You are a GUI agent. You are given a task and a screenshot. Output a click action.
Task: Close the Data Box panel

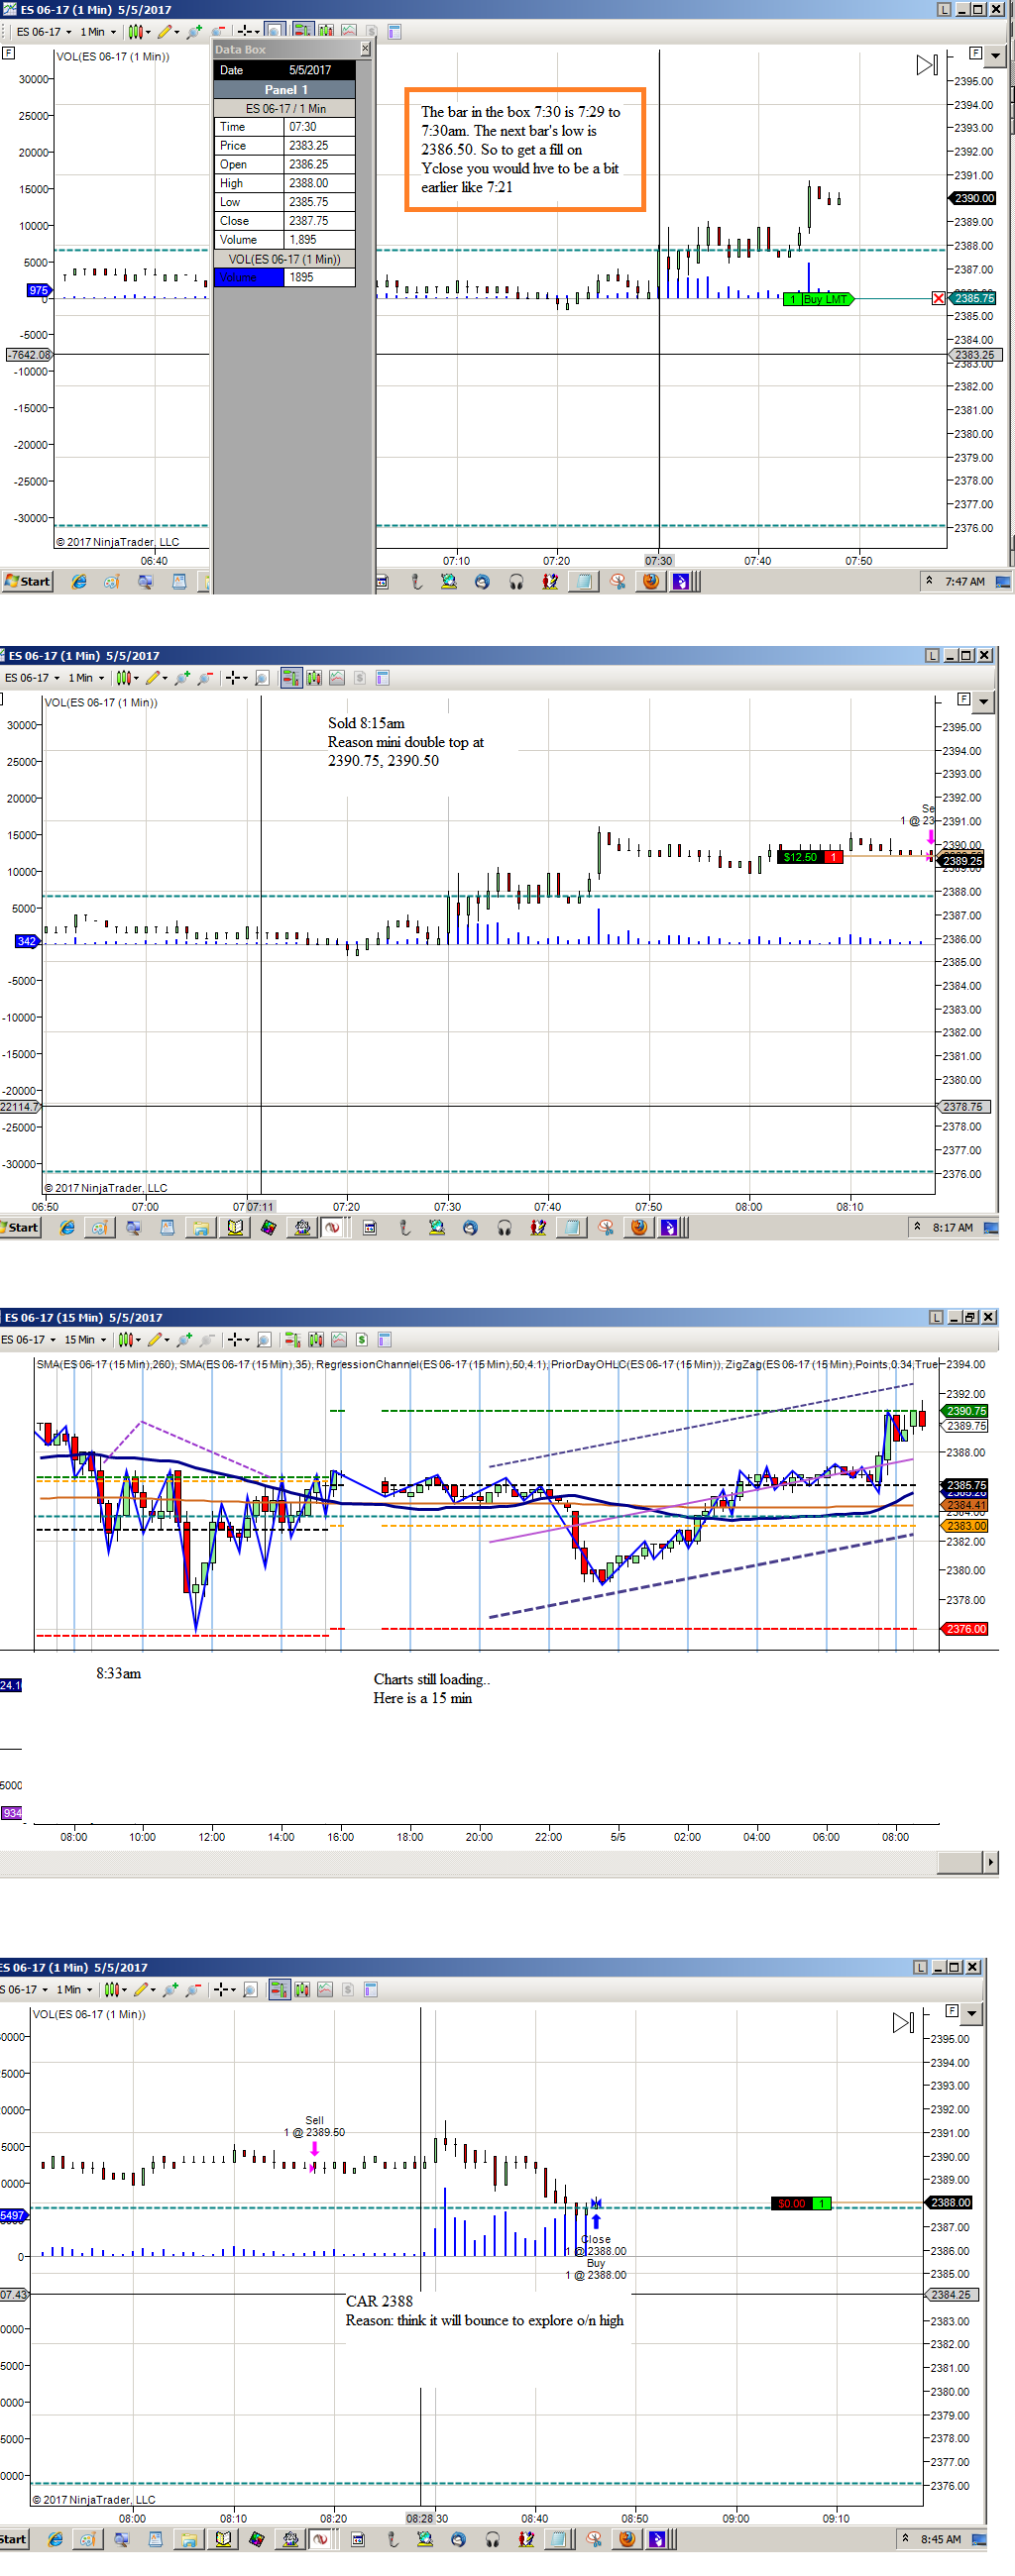(365, 49)
